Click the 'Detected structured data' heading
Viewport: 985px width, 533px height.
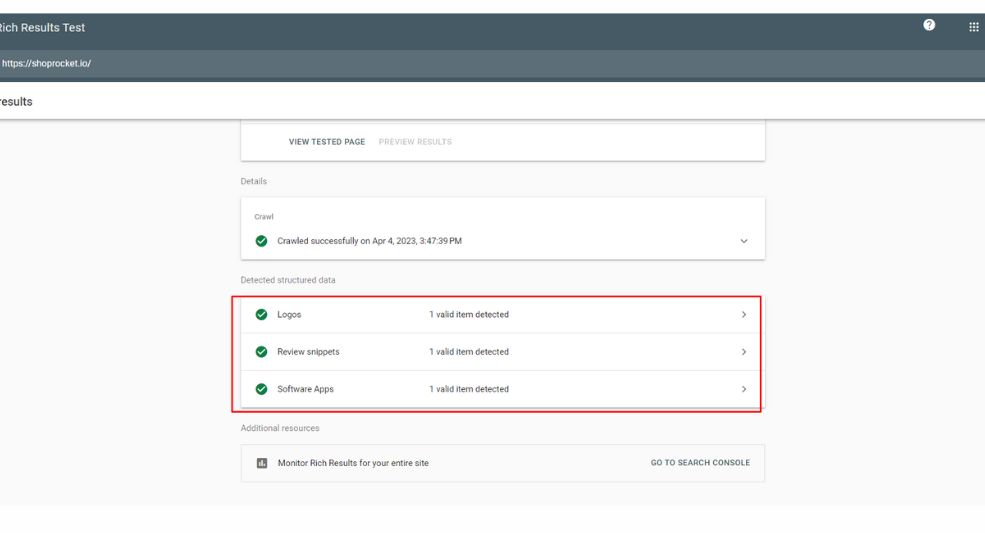[x=288, y=280]
